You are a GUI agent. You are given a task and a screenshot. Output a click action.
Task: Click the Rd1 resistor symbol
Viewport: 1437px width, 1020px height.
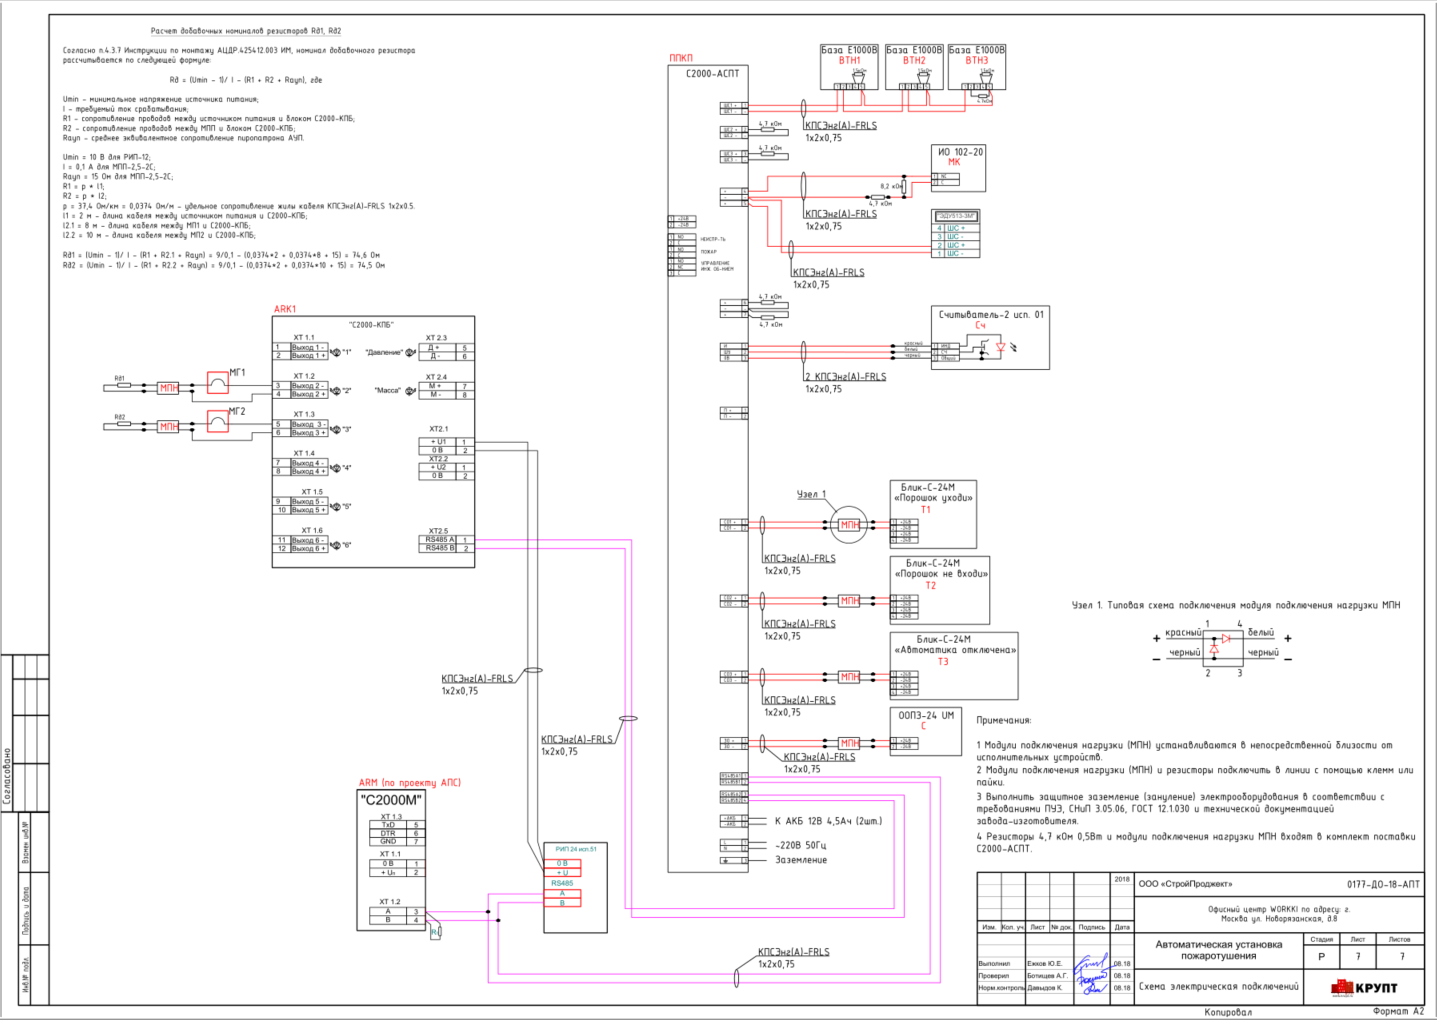pyautogui.click(x=122, y=386)
